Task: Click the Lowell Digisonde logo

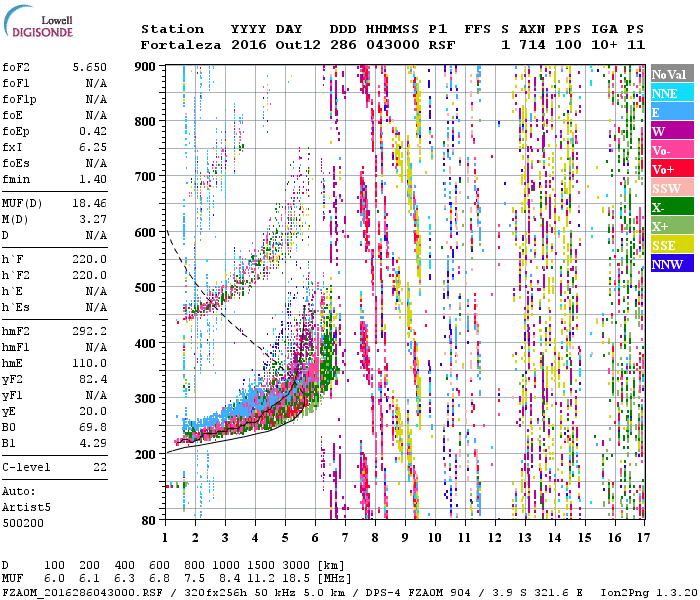Action: [x=38, y=22]
